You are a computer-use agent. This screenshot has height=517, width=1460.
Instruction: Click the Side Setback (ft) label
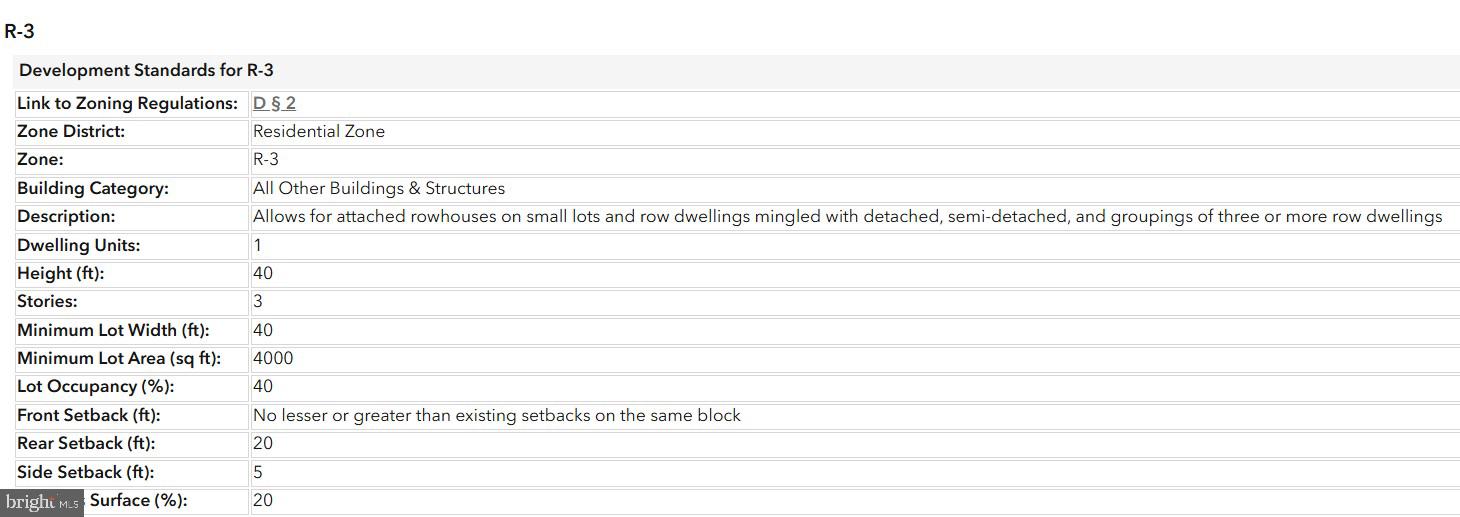86,472
